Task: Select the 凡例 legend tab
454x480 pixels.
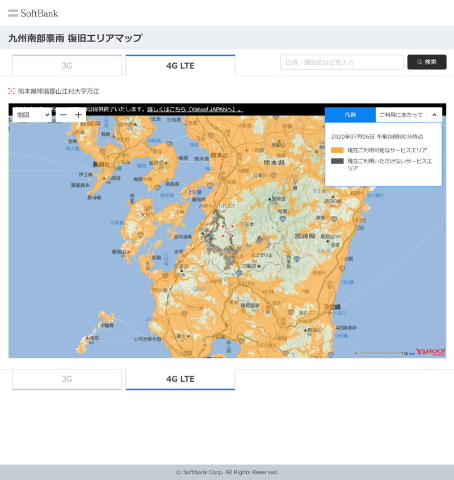Action: coord(350,115)
